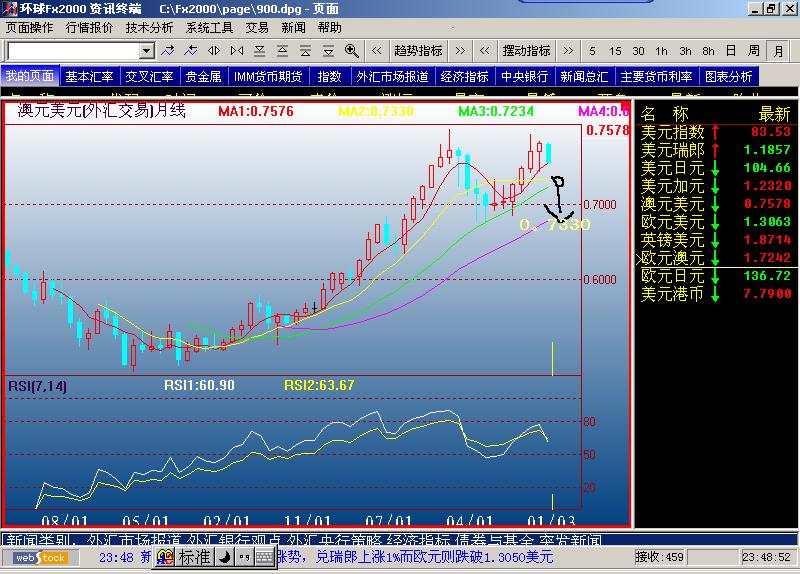Switch to IMM货币期货 tab
800x574 pixels.
[x=268, y=77]
